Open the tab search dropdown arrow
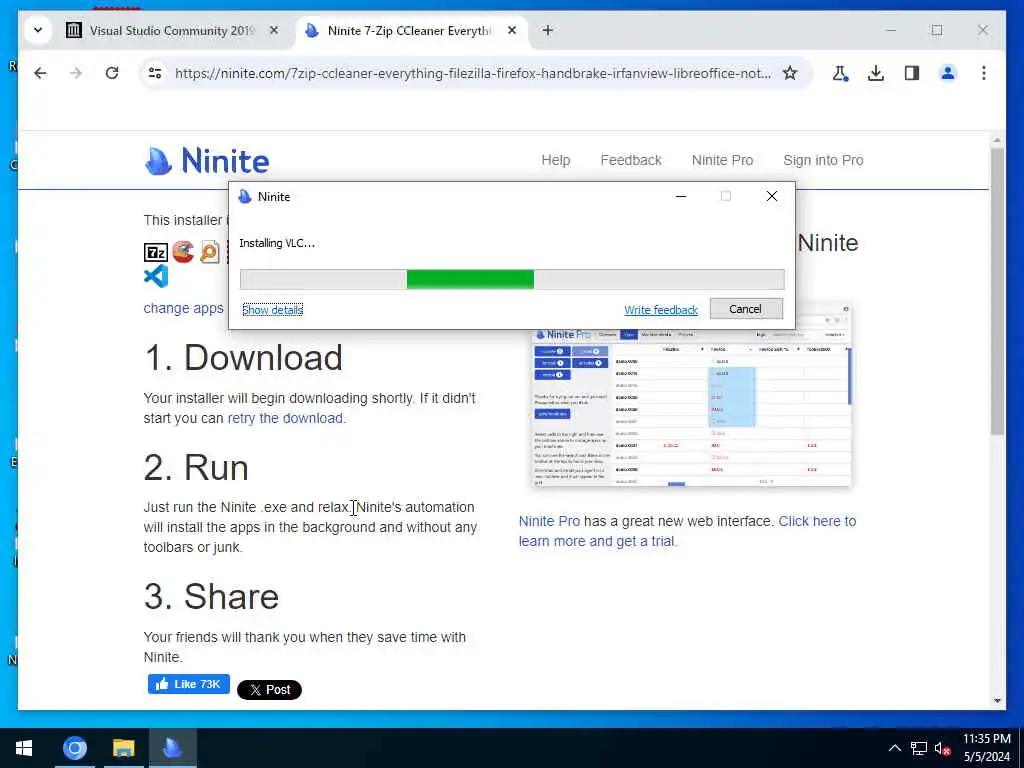 pos(38,30)
